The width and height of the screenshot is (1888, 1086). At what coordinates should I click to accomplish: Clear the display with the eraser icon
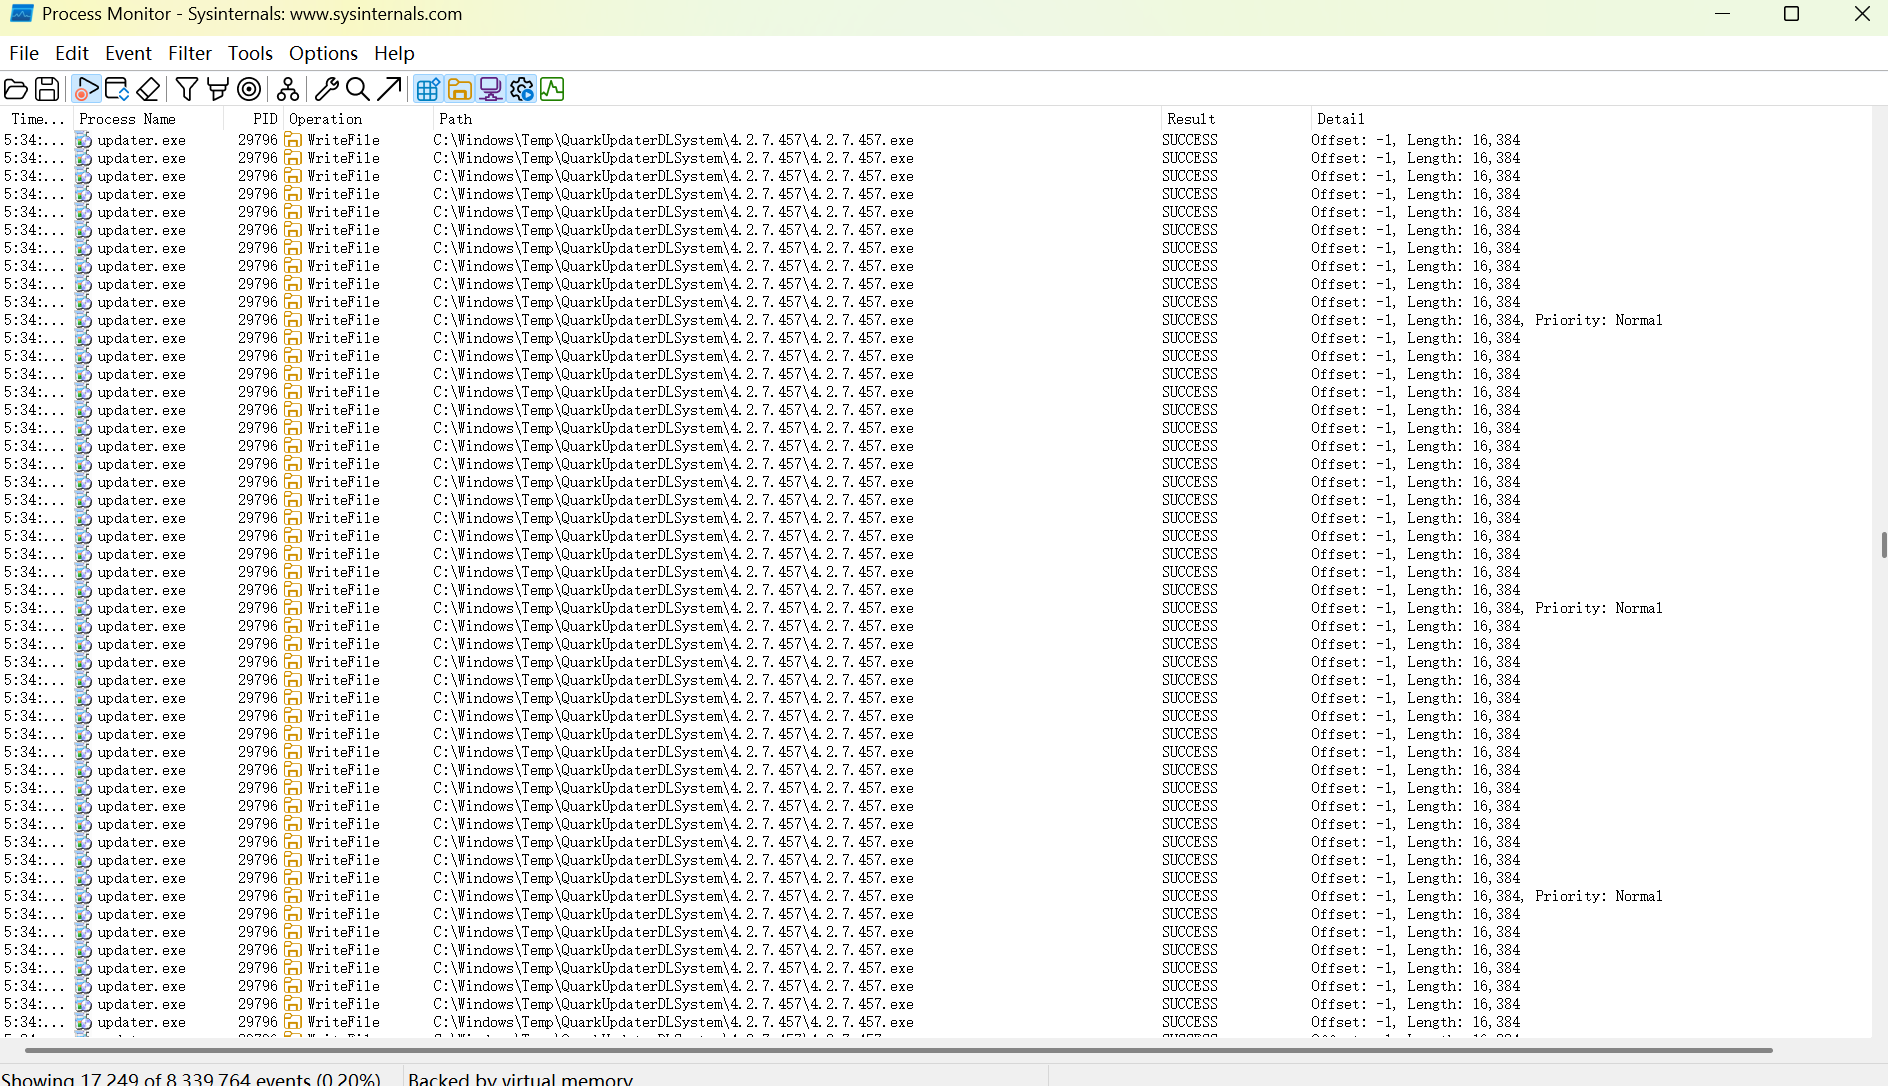tap(148, 89)
